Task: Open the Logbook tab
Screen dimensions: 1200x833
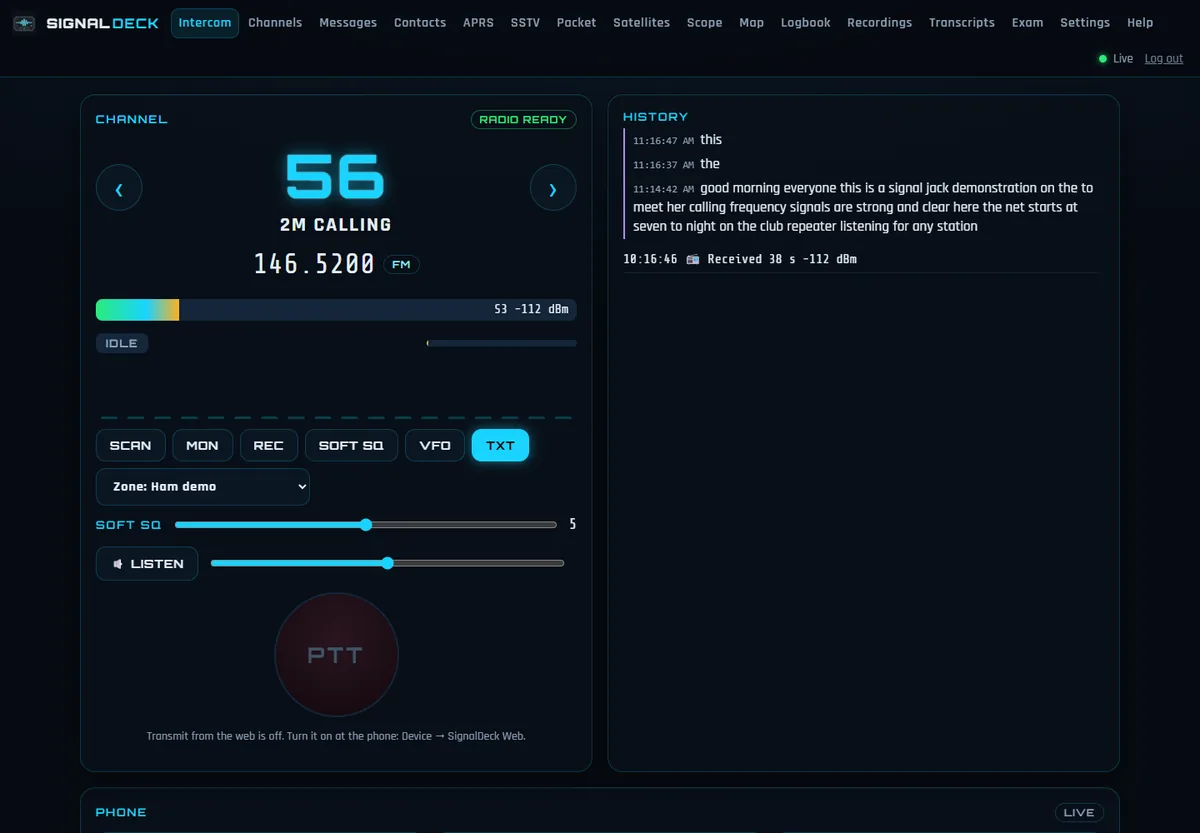Action: pos(806,23)
